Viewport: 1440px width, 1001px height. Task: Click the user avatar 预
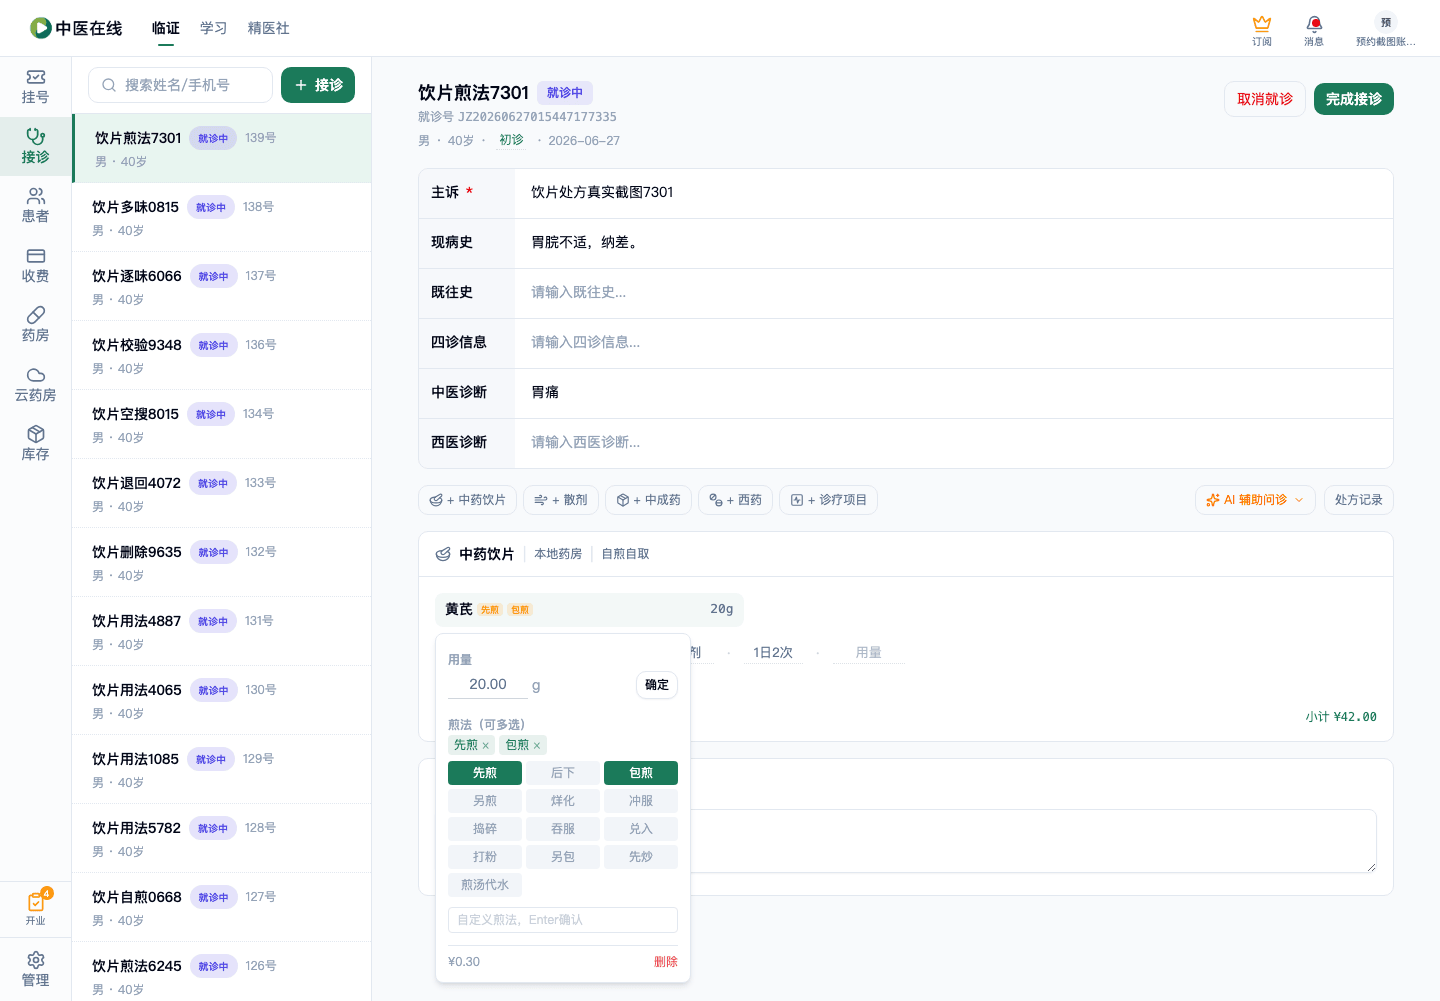(x=1385, y=22)
